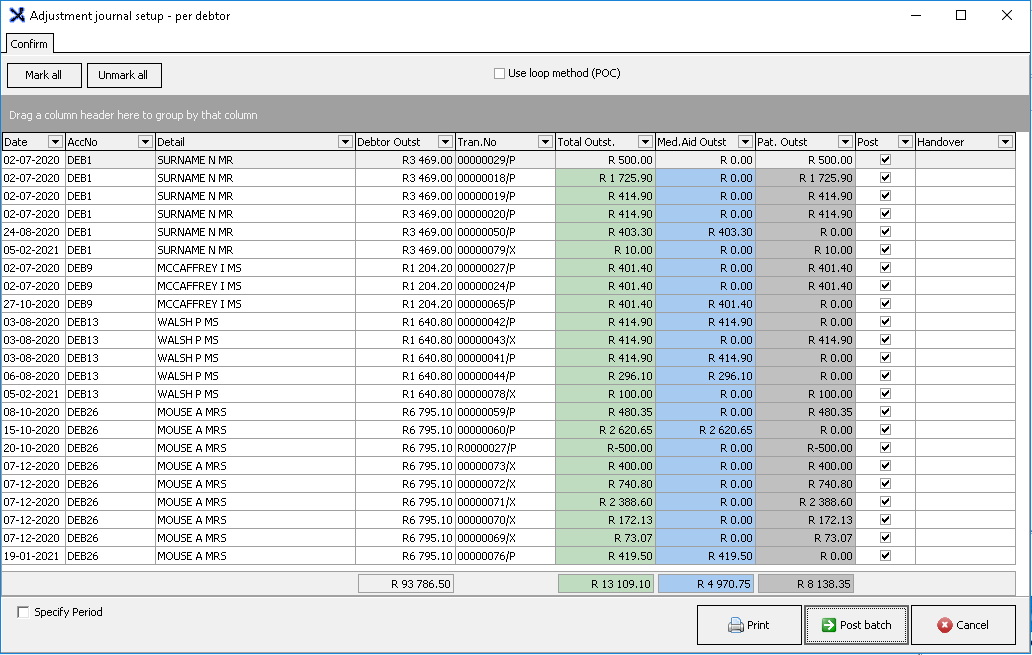
Task: Open the Handover column filter dropdown
Action: point(1005,142)
